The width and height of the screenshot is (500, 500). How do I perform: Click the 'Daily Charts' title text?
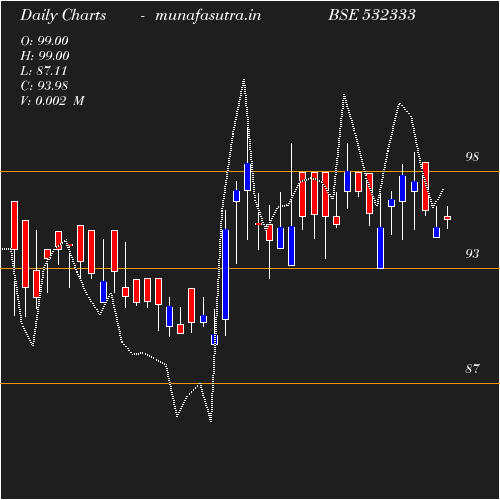click(63, 15)
